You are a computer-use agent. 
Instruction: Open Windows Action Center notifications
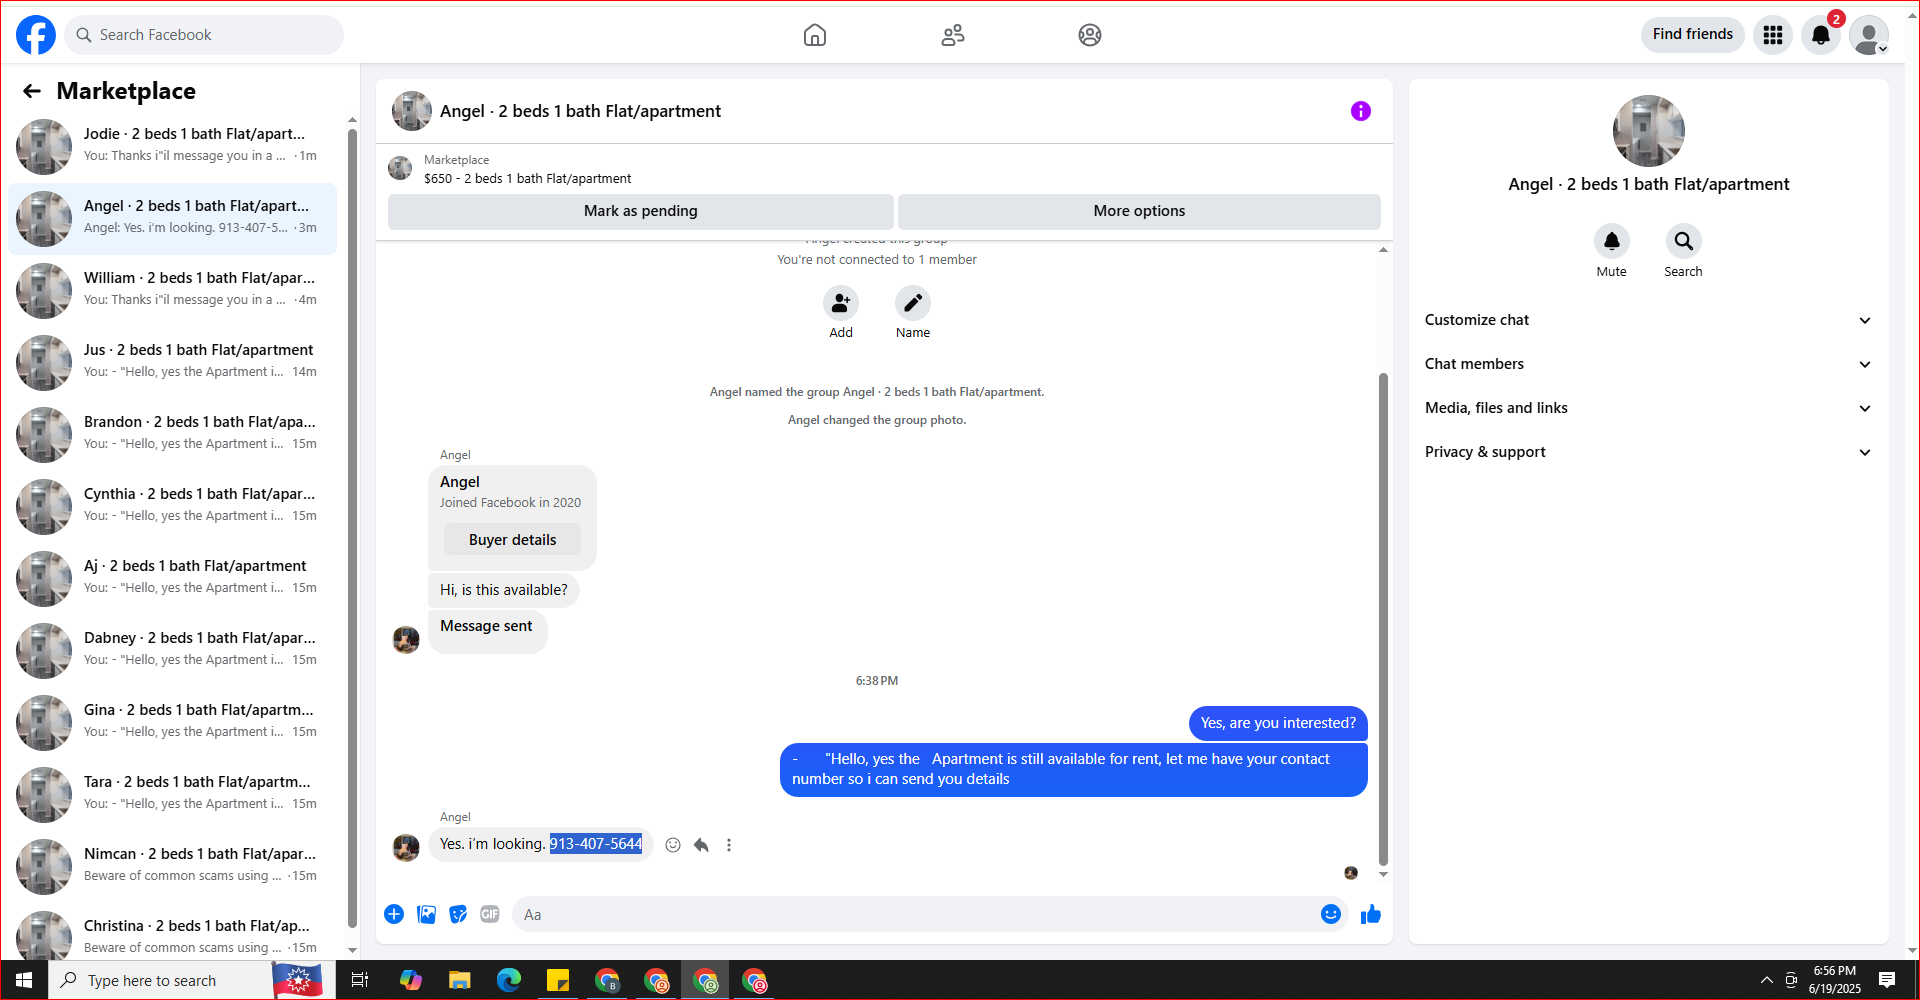click(1887, 980)
